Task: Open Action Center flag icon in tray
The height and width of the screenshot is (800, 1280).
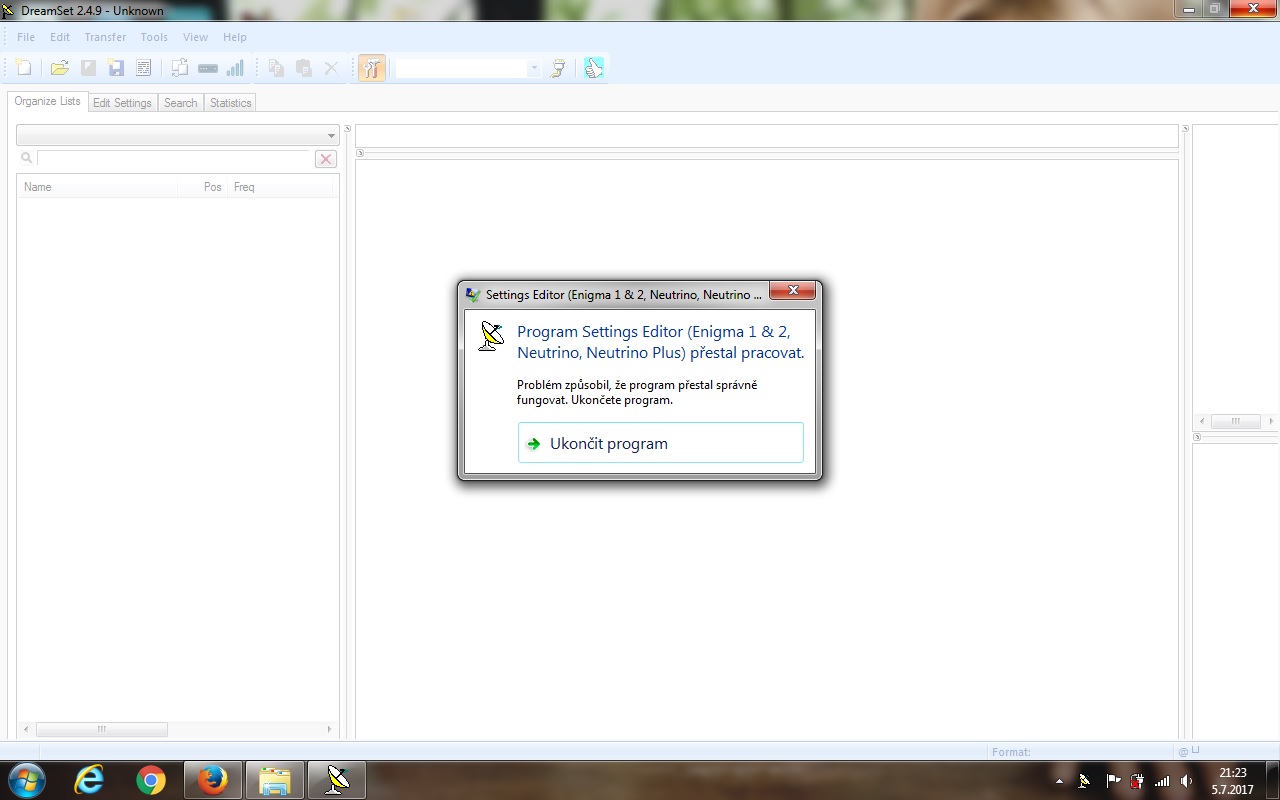Action: pyautogui.click(x=1112, y=781)
